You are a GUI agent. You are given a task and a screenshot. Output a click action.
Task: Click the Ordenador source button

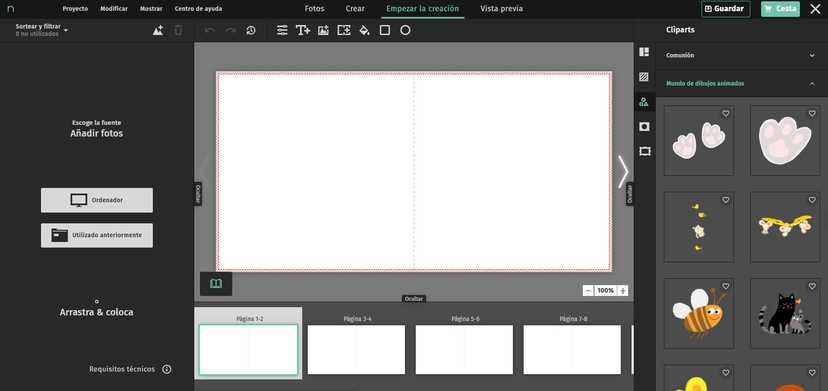coord(97,200)
